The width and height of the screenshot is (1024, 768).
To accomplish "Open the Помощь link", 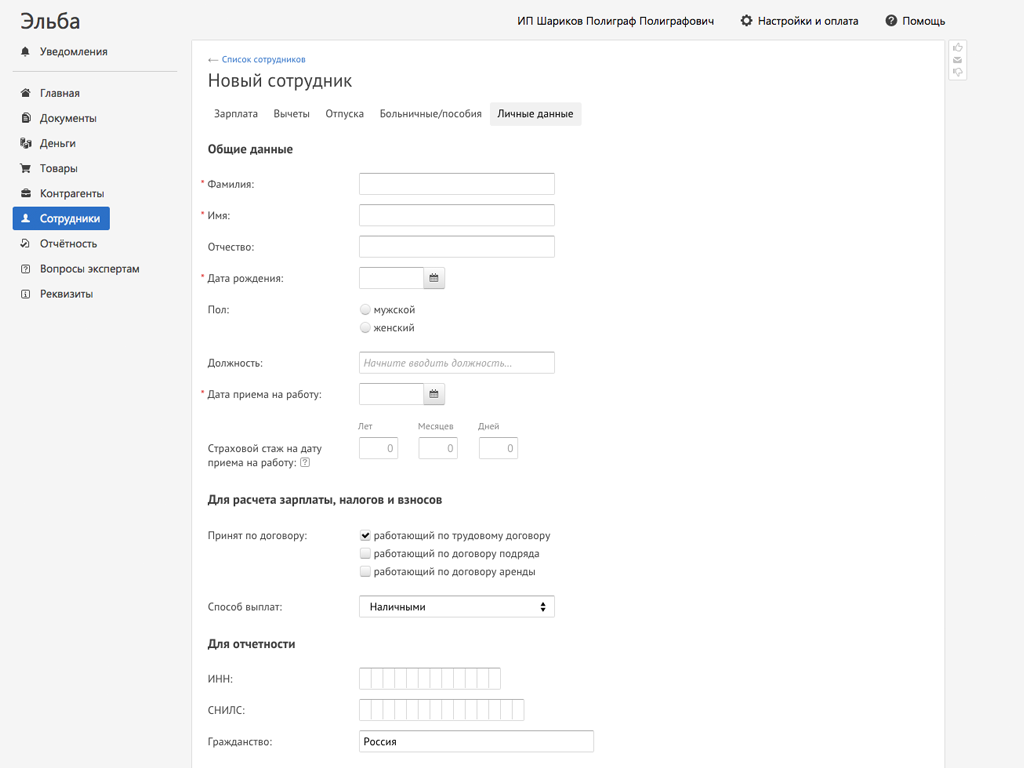I will [x=923, y=21].
